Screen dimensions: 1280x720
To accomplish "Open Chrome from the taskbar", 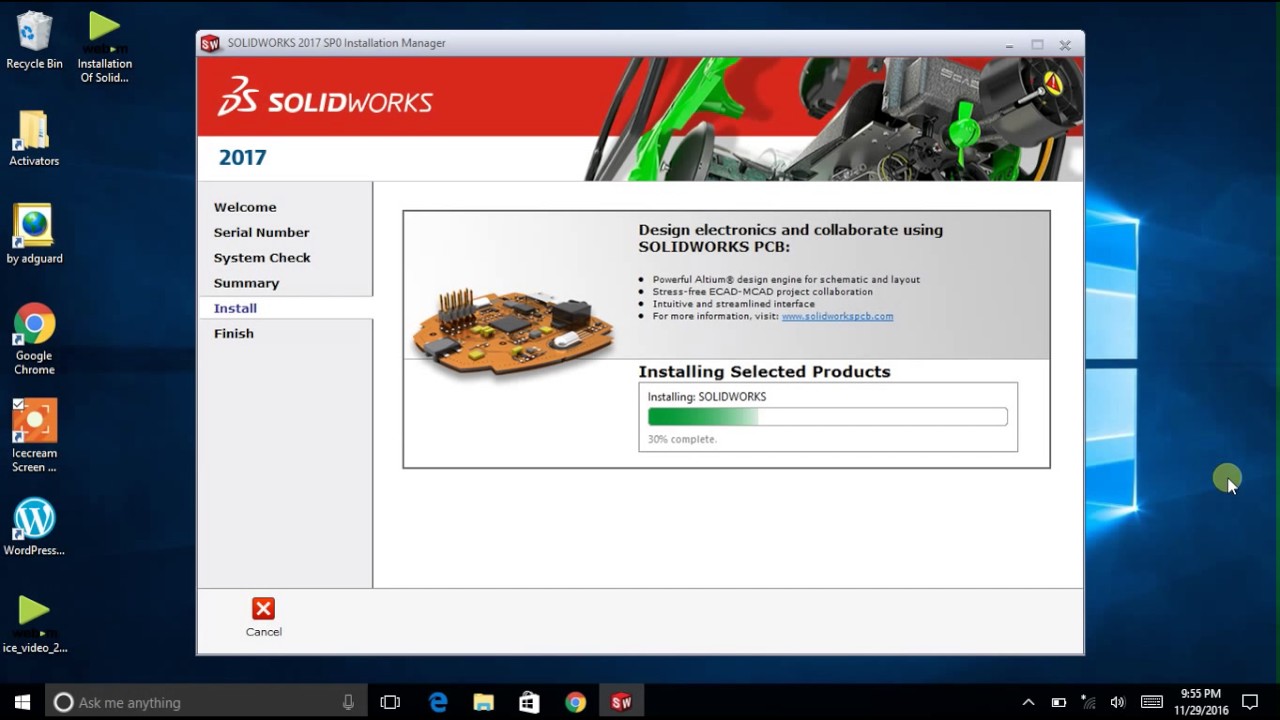I will [x=575, y=702].
